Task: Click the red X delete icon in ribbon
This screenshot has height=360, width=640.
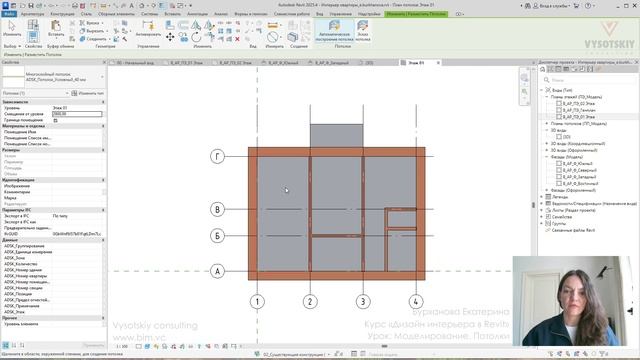Action: [237, 39]
